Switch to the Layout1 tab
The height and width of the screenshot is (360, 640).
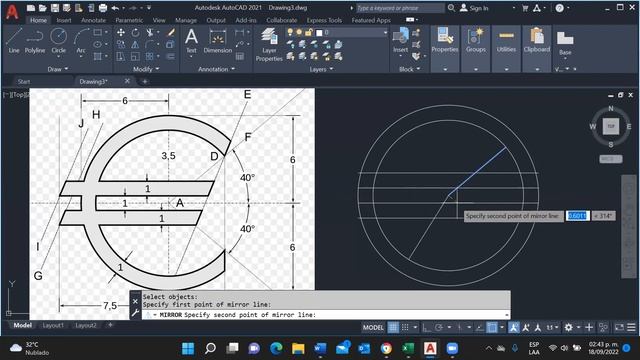53,325
